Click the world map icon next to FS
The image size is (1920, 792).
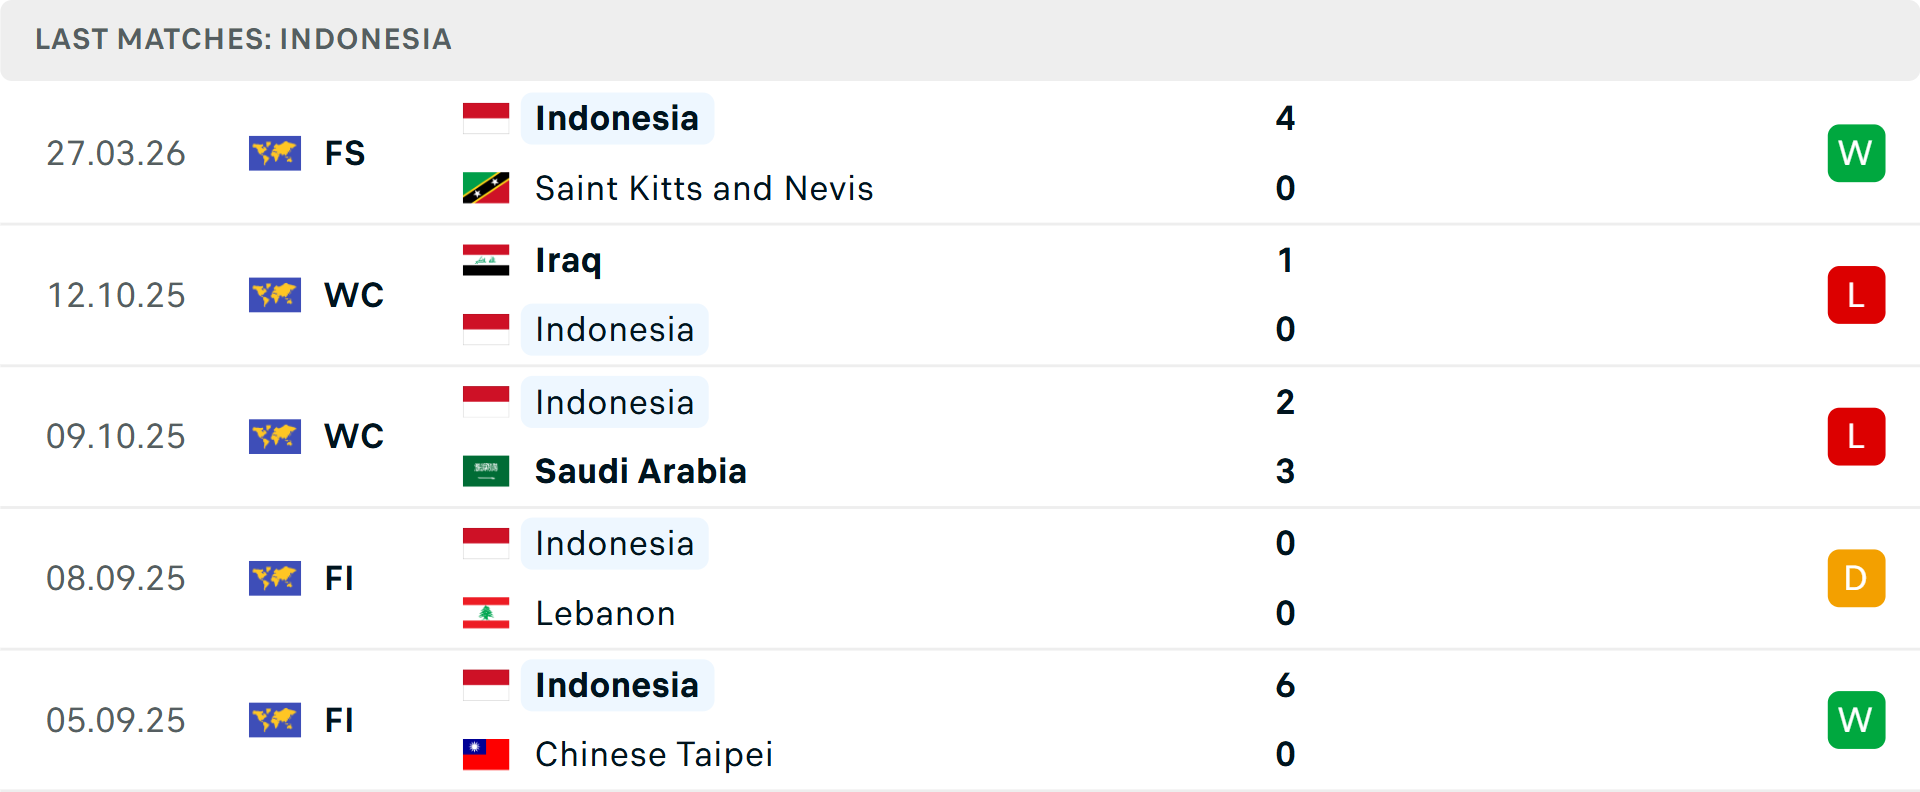(275, 153)
